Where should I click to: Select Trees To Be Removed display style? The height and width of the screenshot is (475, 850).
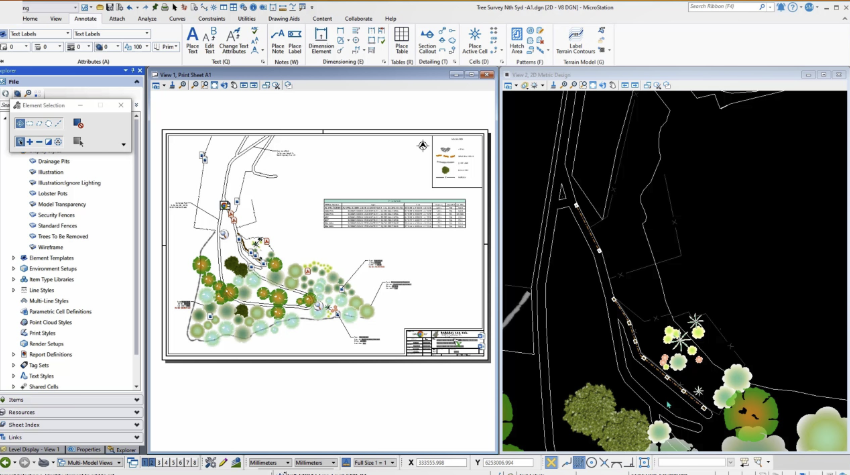click(63, 236)
